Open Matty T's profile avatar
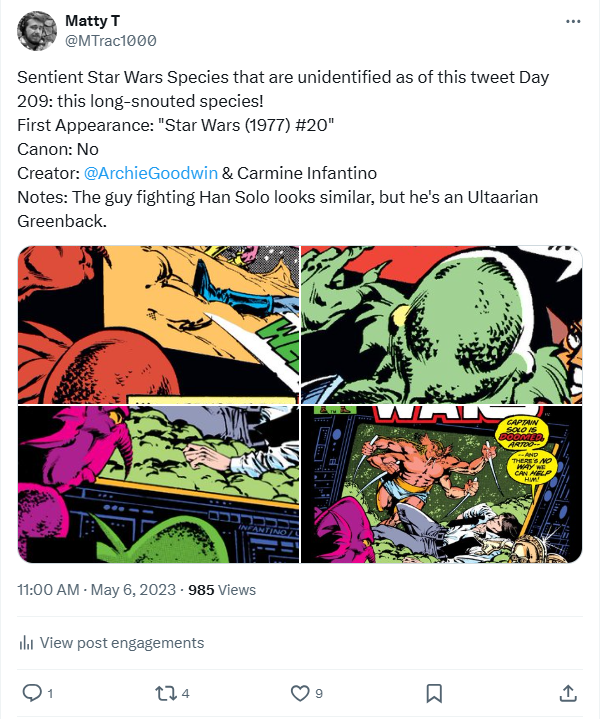Image resolution: width=602 pixels, height=719 pixels. click(37, 30)
